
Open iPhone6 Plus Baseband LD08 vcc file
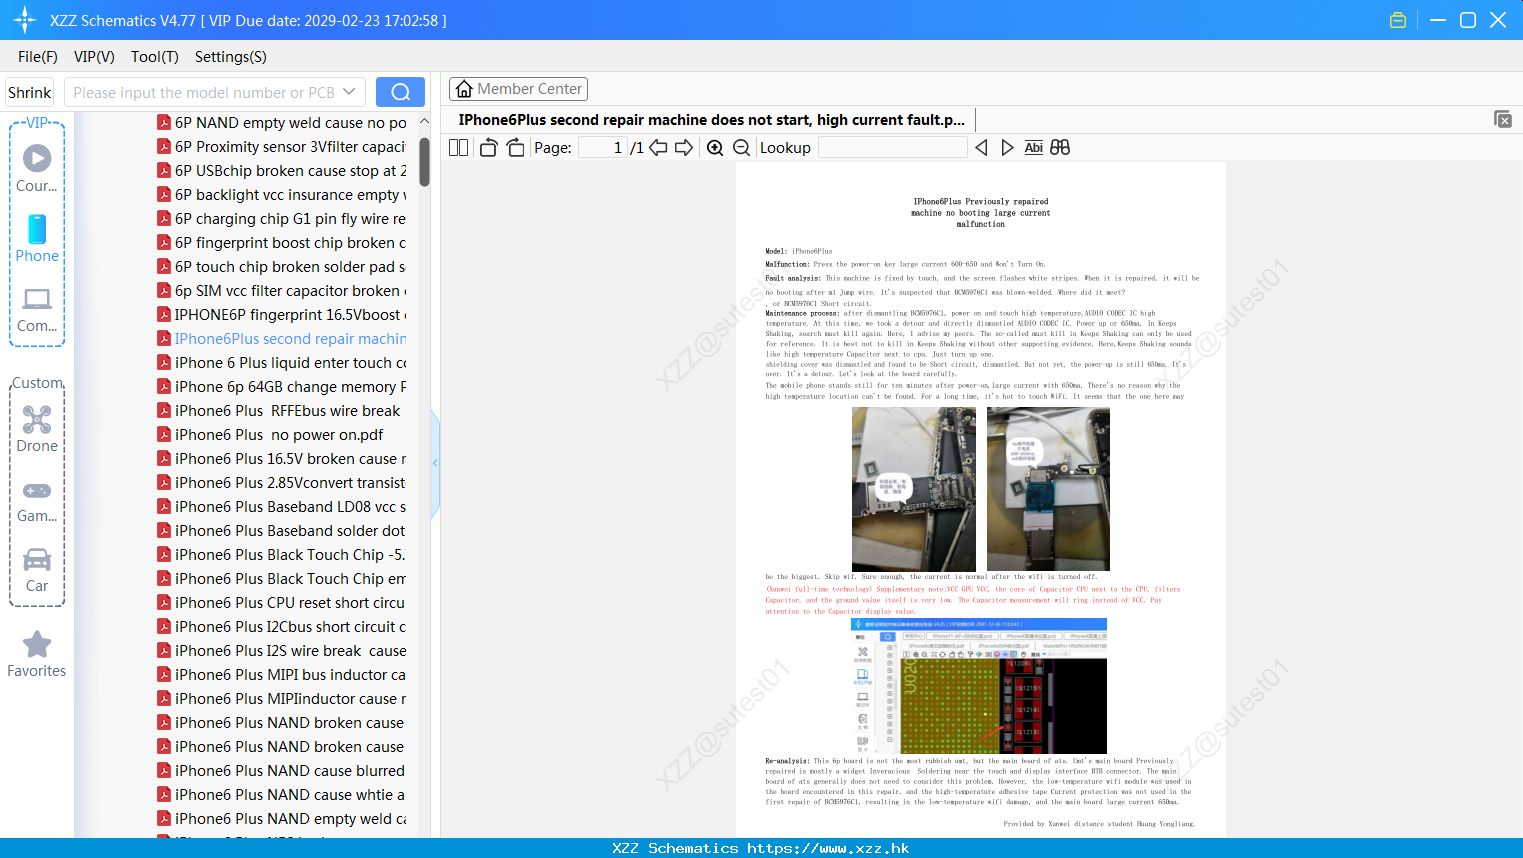click(282, 507)
